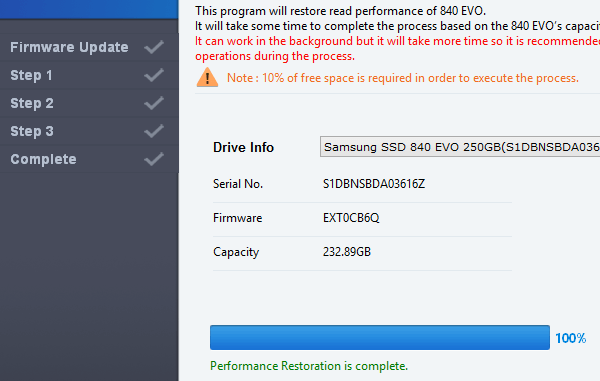Click the Step 1 checkmark icon
This screenshot has height=381, width=600.
154,75
